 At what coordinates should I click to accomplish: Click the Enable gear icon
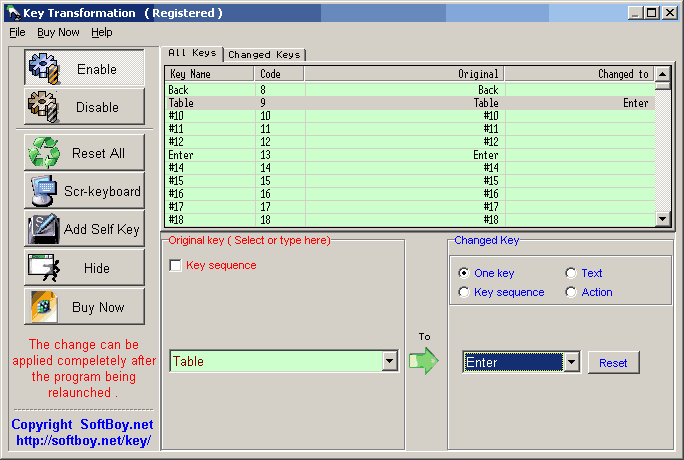[44, 69]
